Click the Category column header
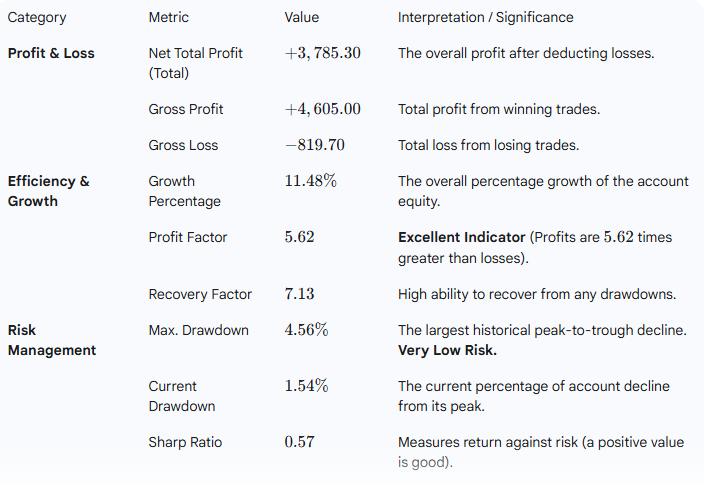The image size is (704, 483). (x=37, y=17)
